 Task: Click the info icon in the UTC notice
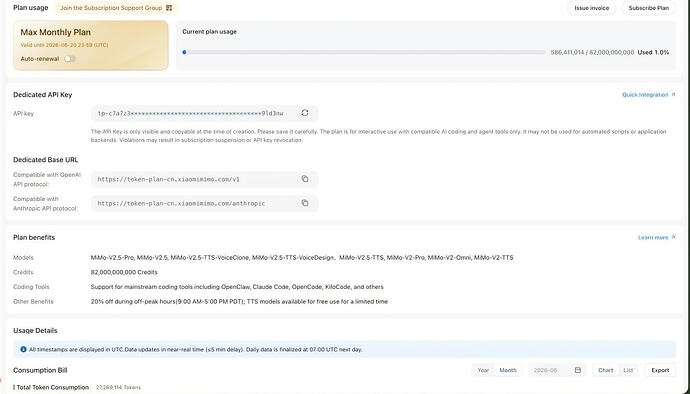[x=23, y=349]
